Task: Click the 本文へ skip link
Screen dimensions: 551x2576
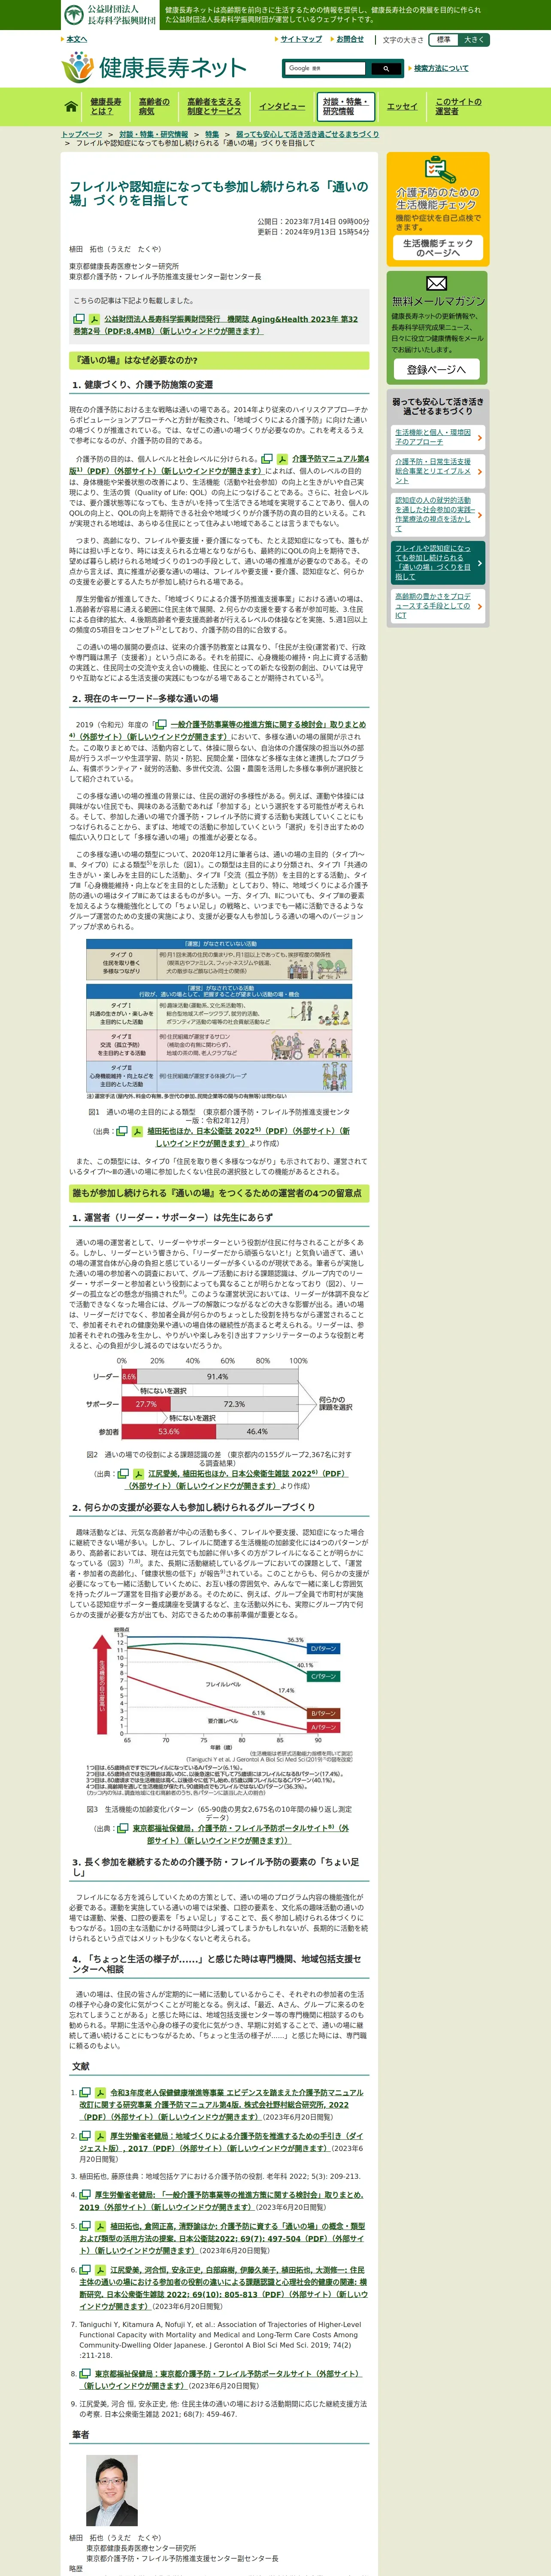Action: click(x=76, y=39)
